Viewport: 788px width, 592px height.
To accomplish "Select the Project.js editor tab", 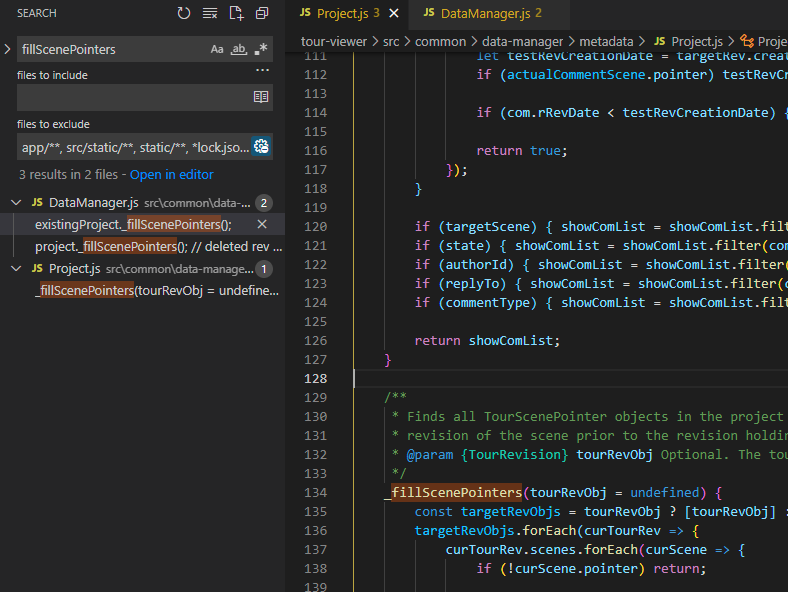I will [x=339, y=14].
